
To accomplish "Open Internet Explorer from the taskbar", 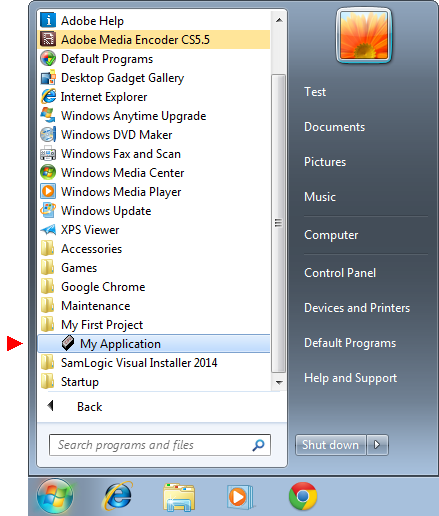I will 118,496.
